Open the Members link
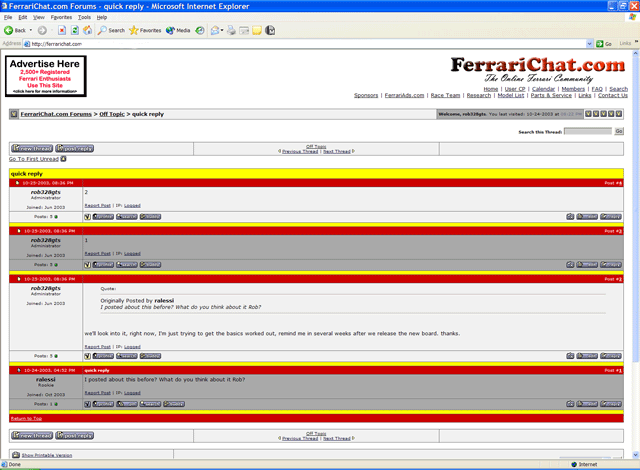The width and height of the screenshot is (640, 470). coord(573,89)
